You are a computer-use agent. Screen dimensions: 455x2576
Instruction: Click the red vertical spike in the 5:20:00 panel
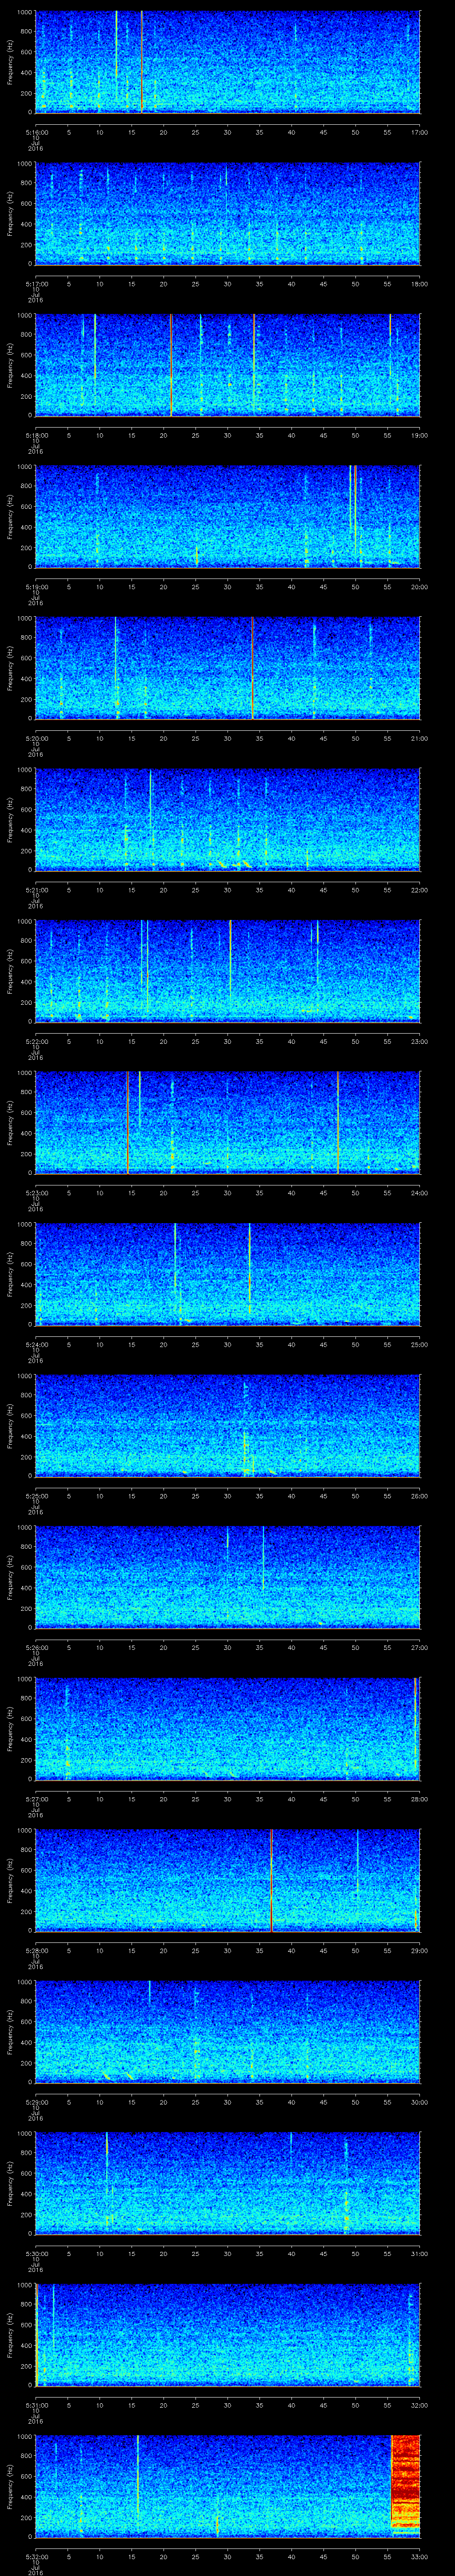click(253, 668)
